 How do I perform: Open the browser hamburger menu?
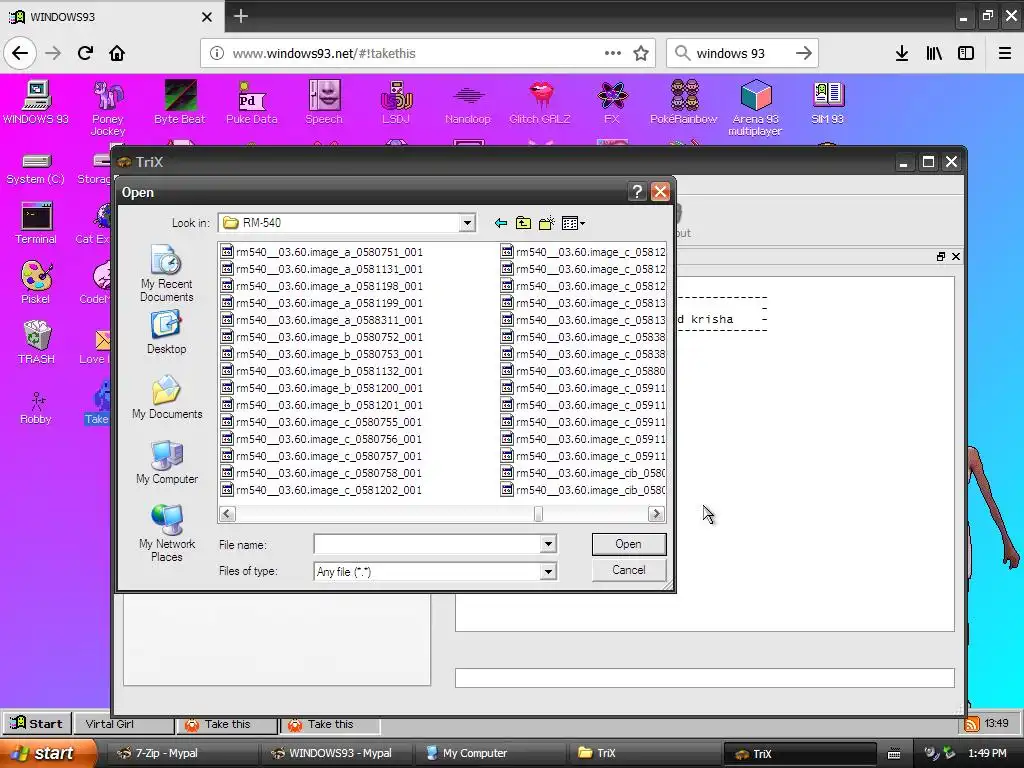pyautogui.click(x=1004, y=53)
